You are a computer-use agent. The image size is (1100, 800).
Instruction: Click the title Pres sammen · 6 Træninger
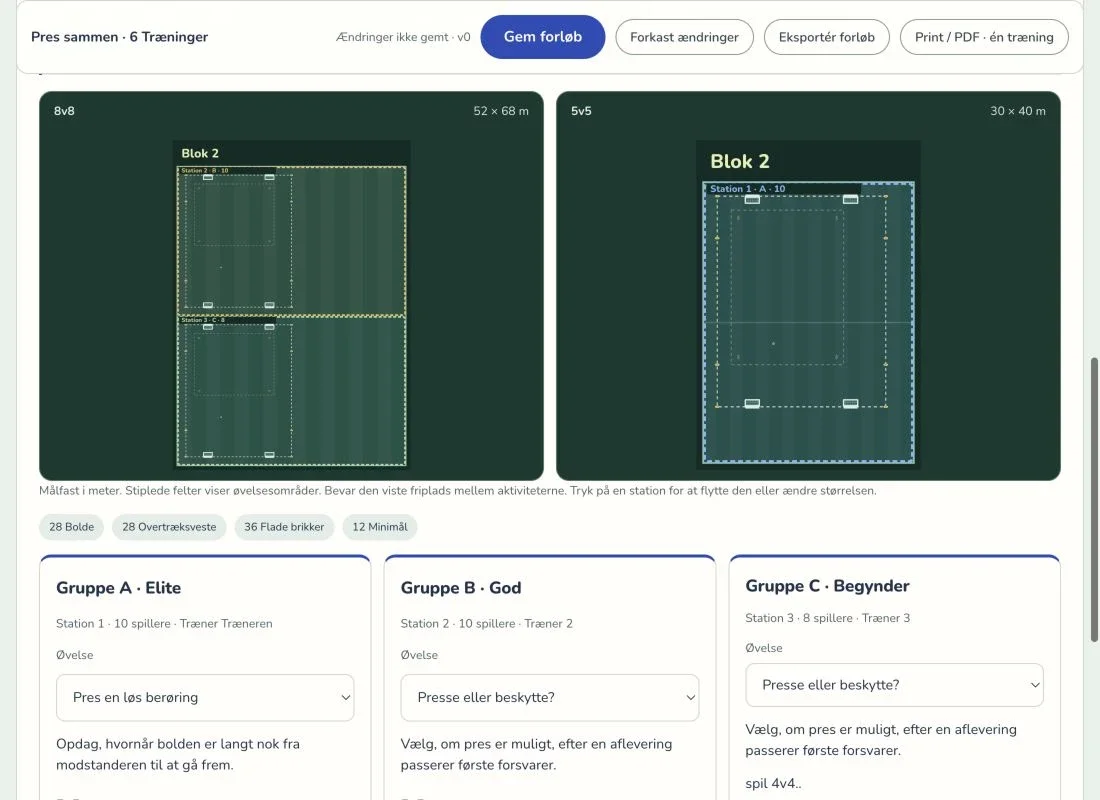click(119, 36)
